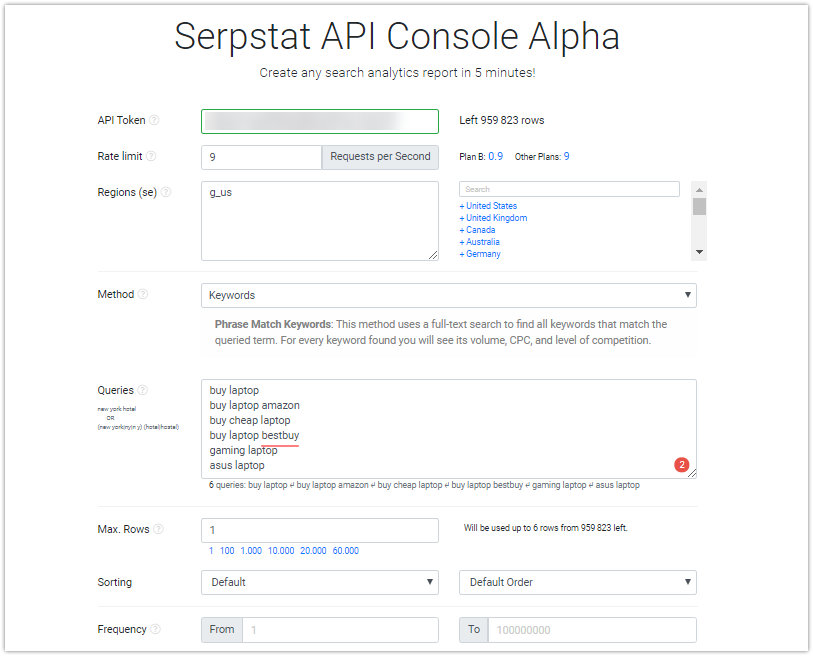This screenshot has width=813, height=656.
Task: Click the red spellcheck badge showing 2
Action: tap(681, 465)
